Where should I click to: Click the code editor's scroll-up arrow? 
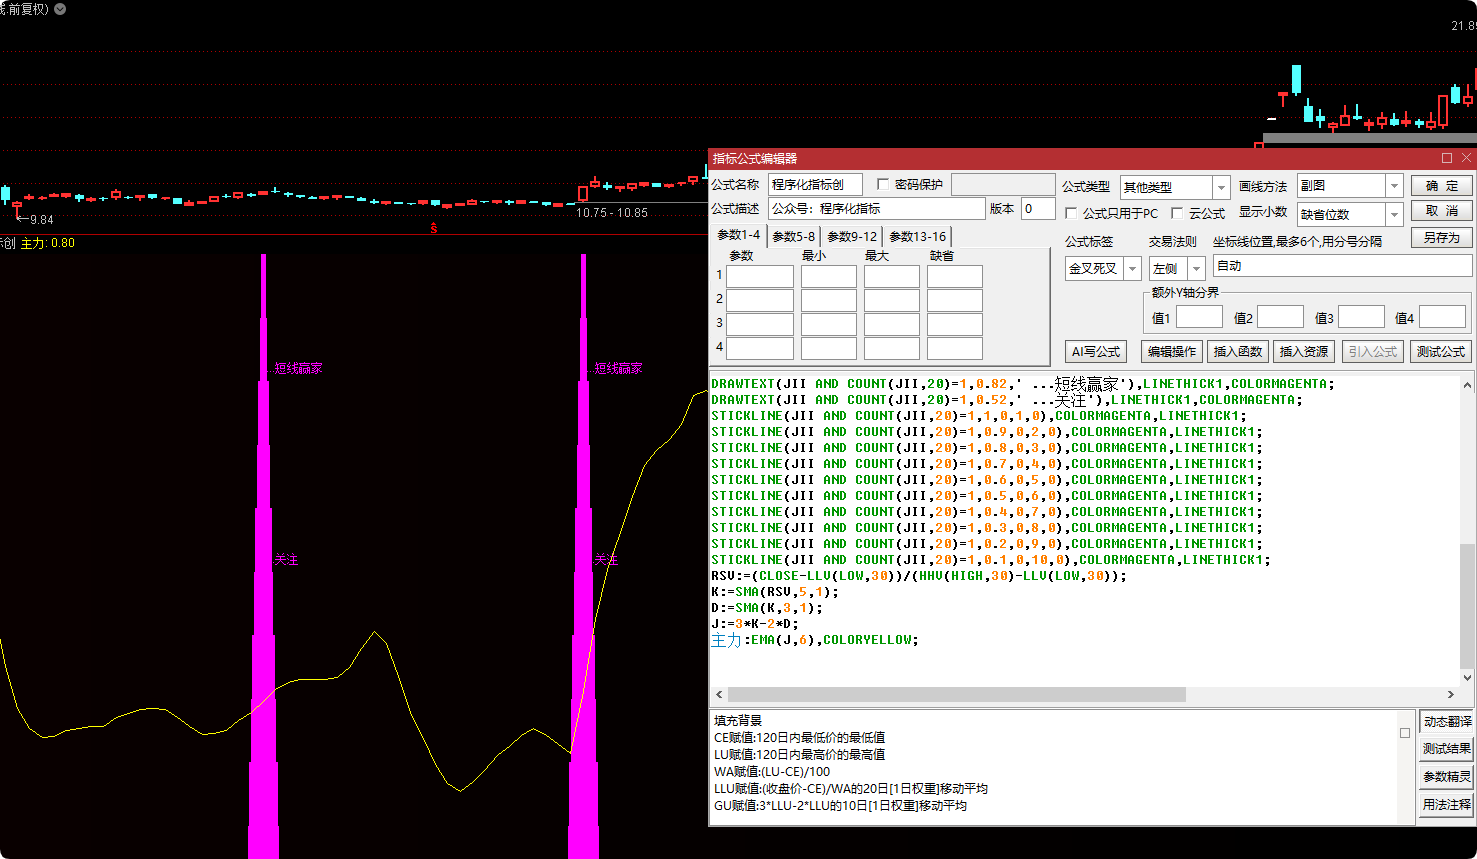coord(1467,385)
